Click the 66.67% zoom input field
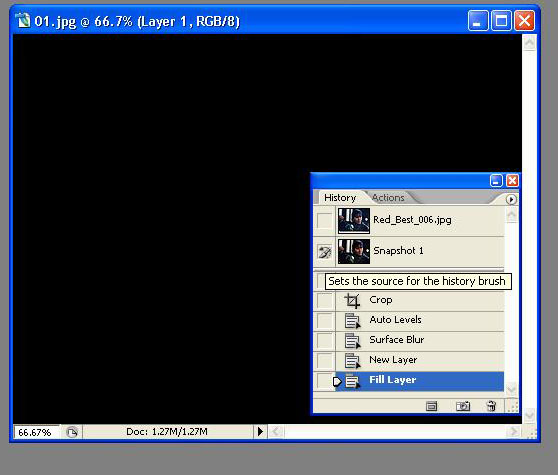Viewport: 558px width, 475px height. (x=36, y=432)
